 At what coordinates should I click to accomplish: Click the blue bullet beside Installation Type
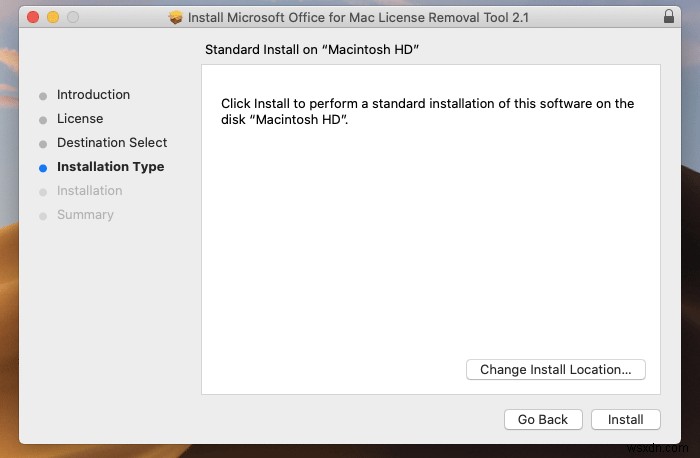pyautogui.click(x=43, y=168)
